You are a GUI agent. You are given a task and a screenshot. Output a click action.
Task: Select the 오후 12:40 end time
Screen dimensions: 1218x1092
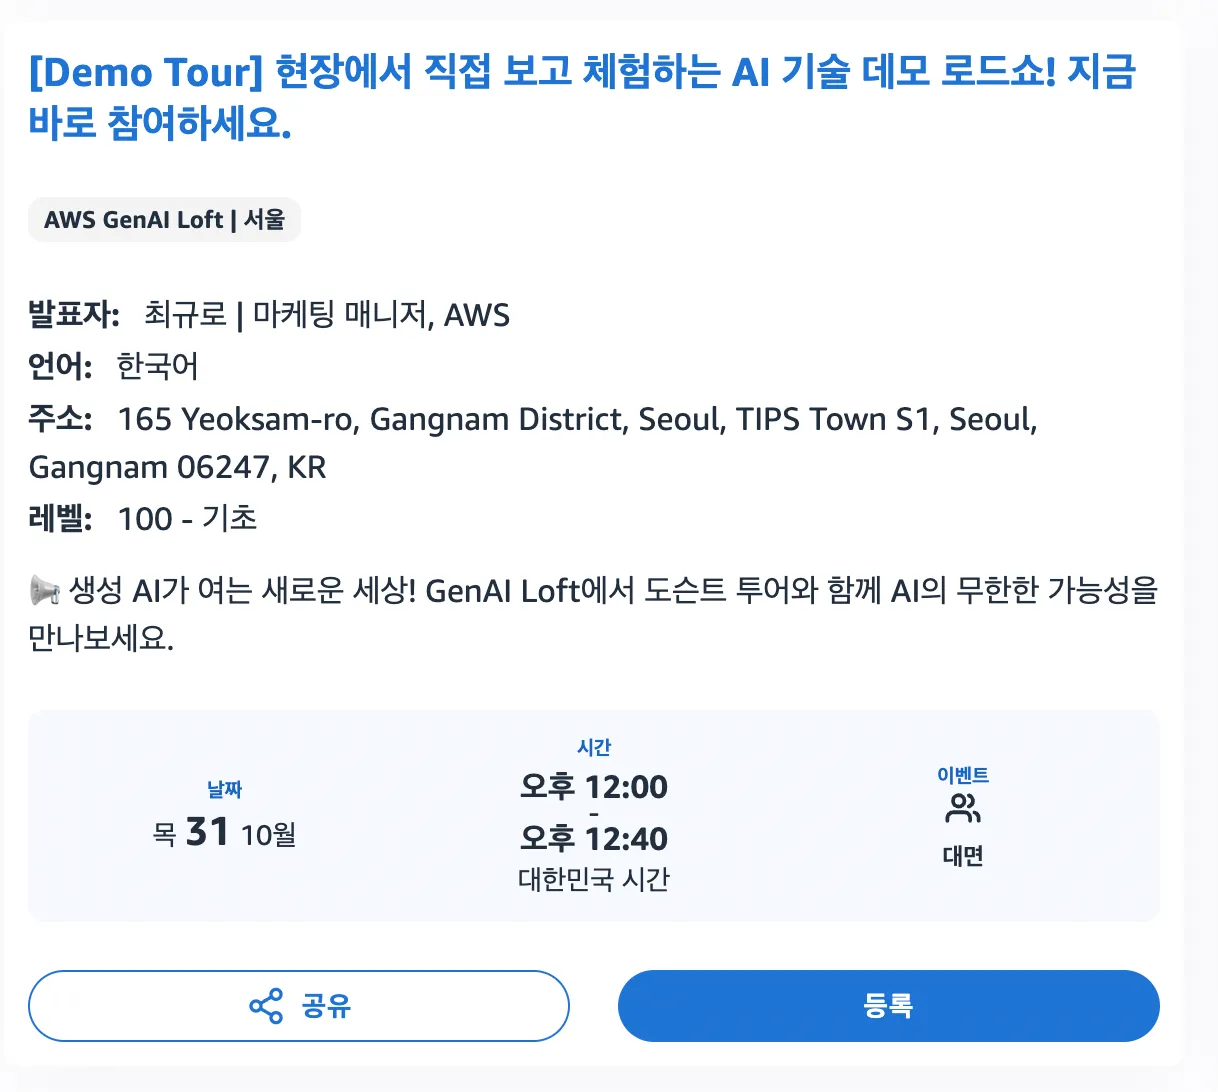click(x=592, y=840)
